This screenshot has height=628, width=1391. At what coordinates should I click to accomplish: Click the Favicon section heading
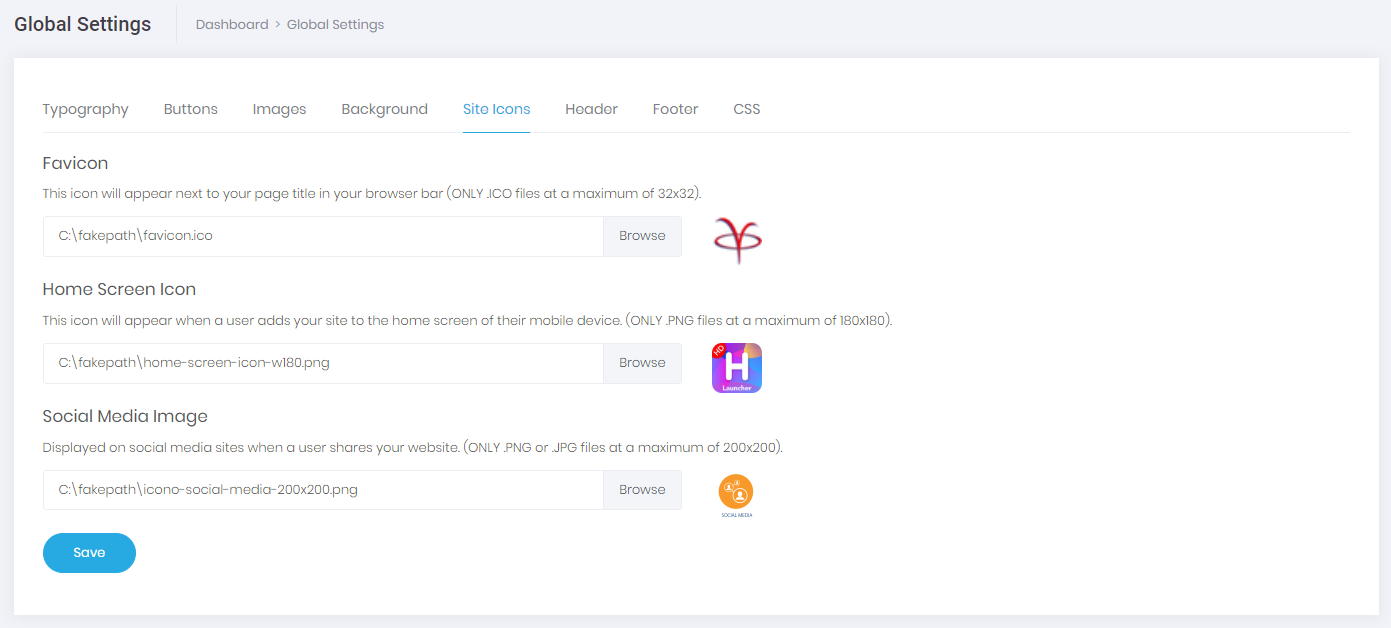pyautogui.click(x=75, y=163)
